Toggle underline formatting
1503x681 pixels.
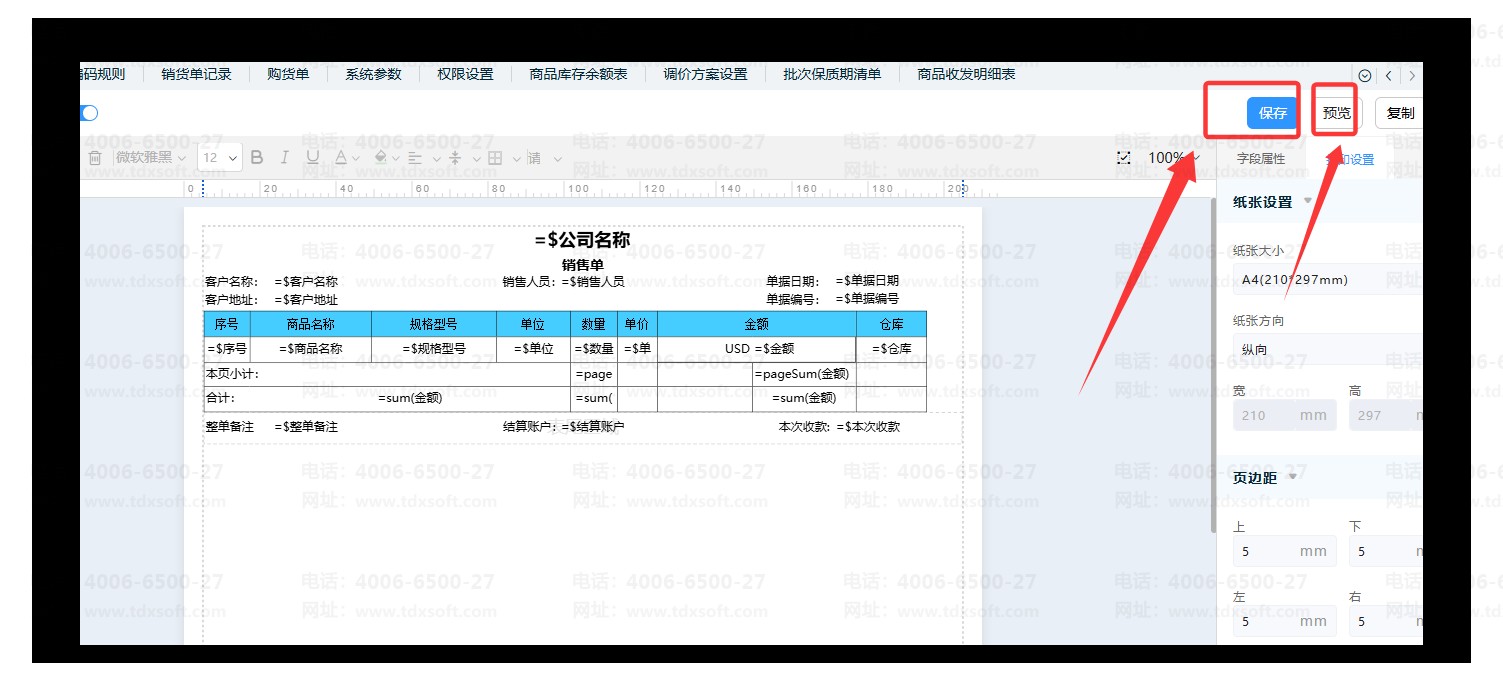(312, 158)
